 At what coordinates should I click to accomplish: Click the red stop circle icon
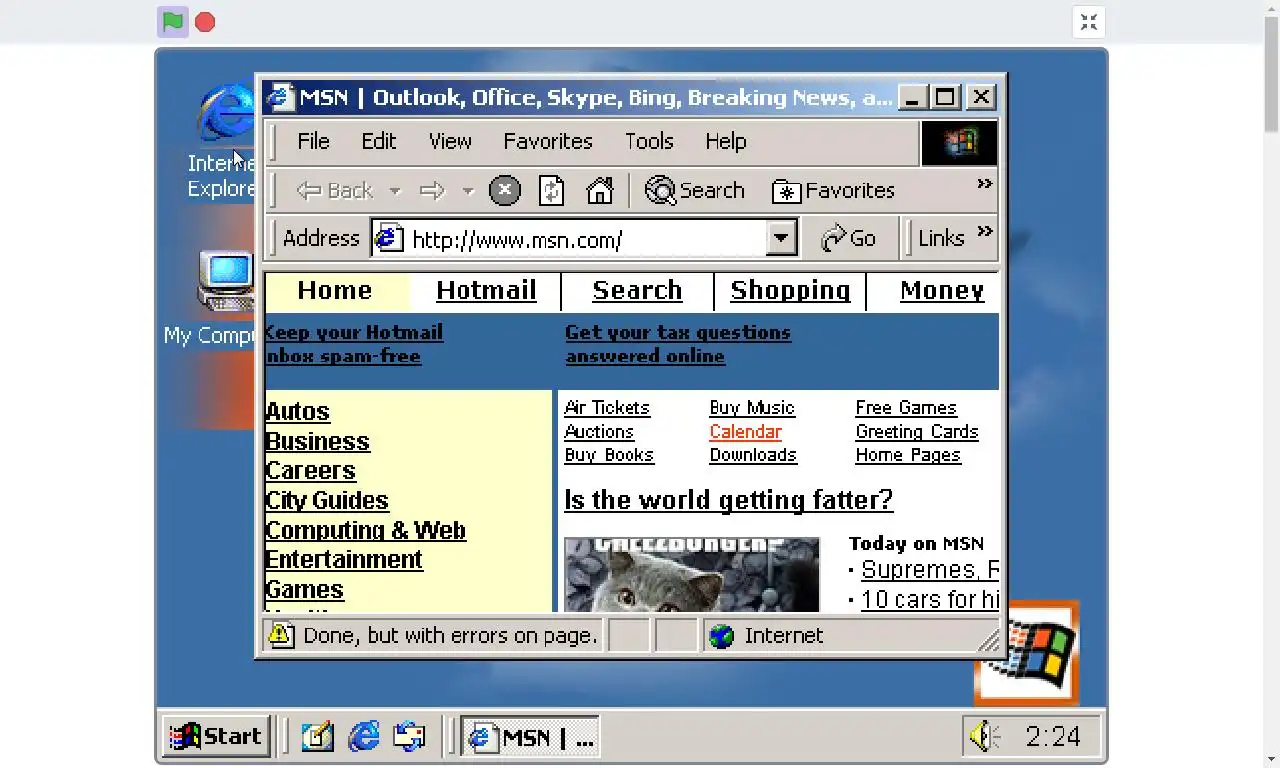205,22
